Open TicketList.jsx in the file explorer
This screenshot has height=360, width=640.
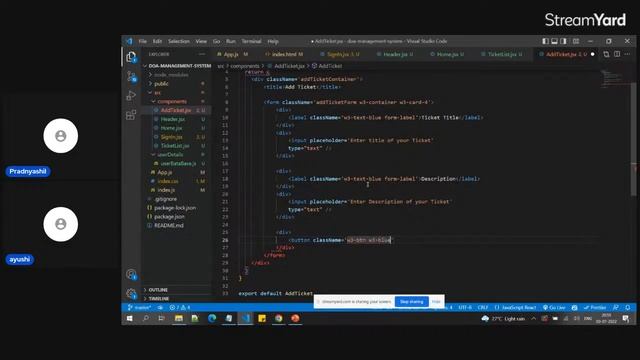[x=175, y=146]
